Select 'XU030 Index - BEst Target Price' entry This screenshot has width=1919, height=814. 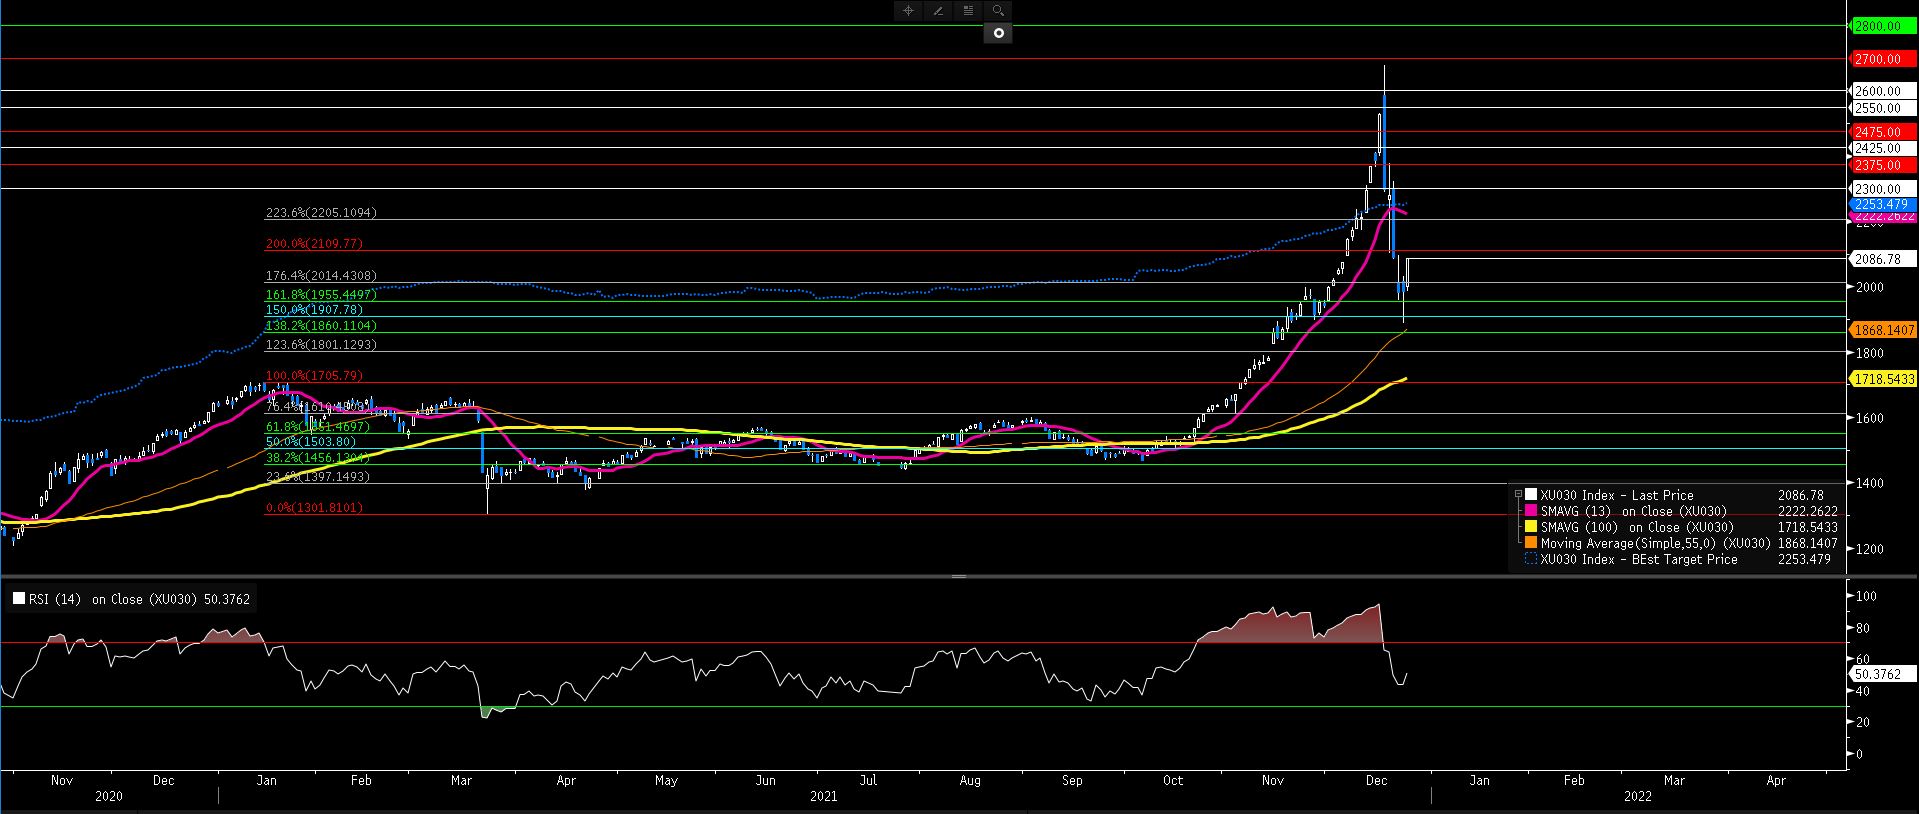1639,559
